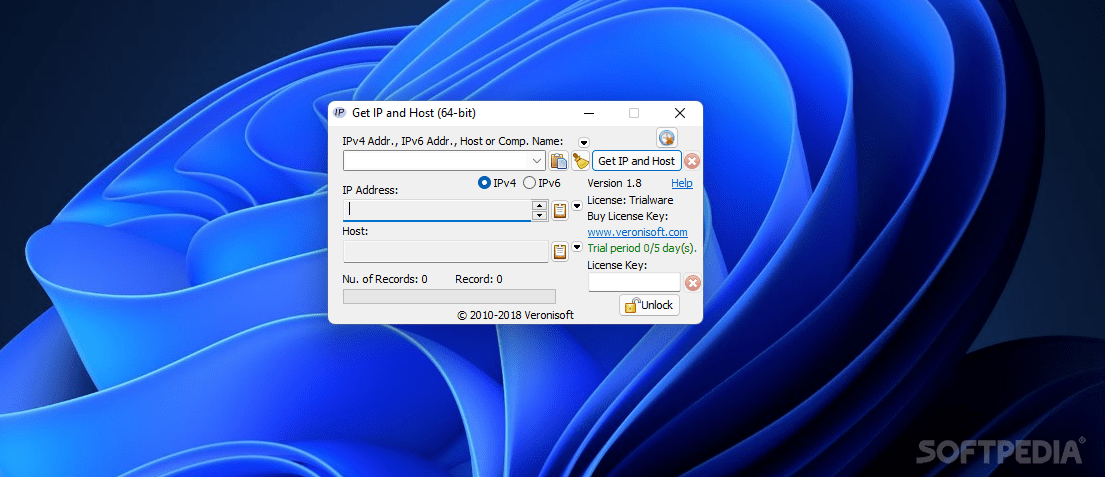Open the Help link
The height and width of the screenshot is (479, 1105).
pos(682,183)
